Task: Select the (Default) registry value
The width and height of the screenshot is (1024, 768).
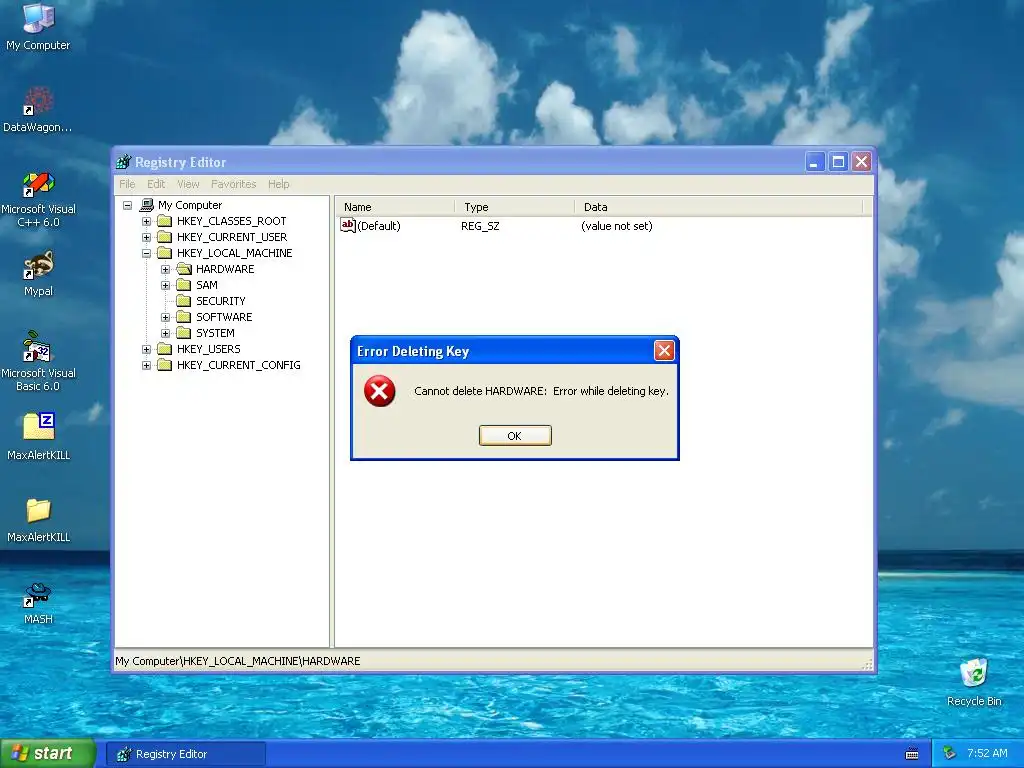Action: click(x=379, y=226)
